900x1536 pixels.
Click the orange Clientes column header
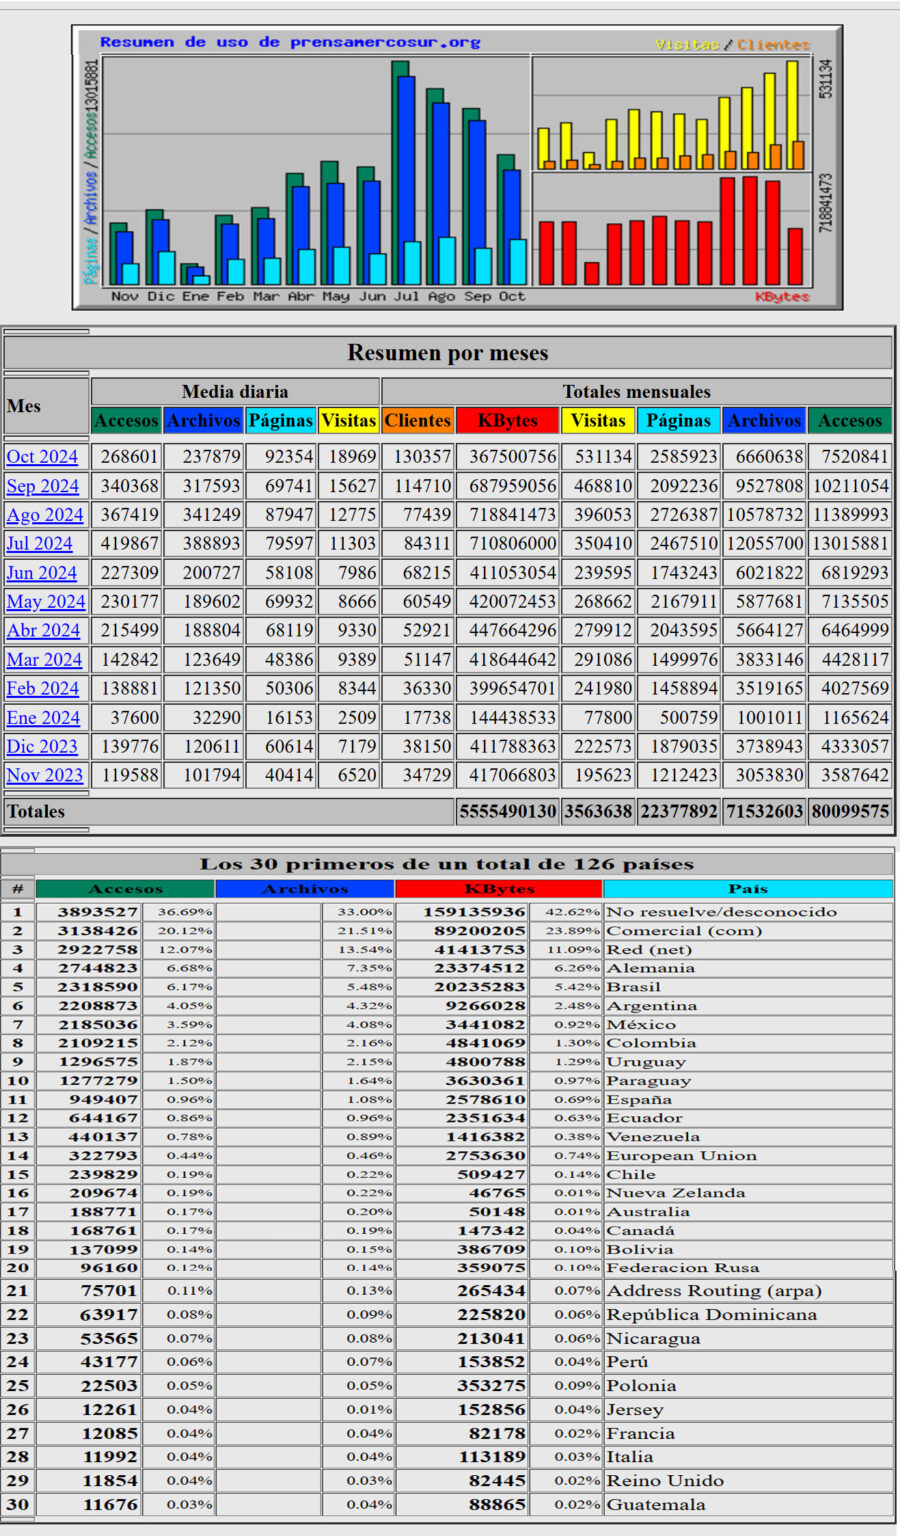click(418, 421)
